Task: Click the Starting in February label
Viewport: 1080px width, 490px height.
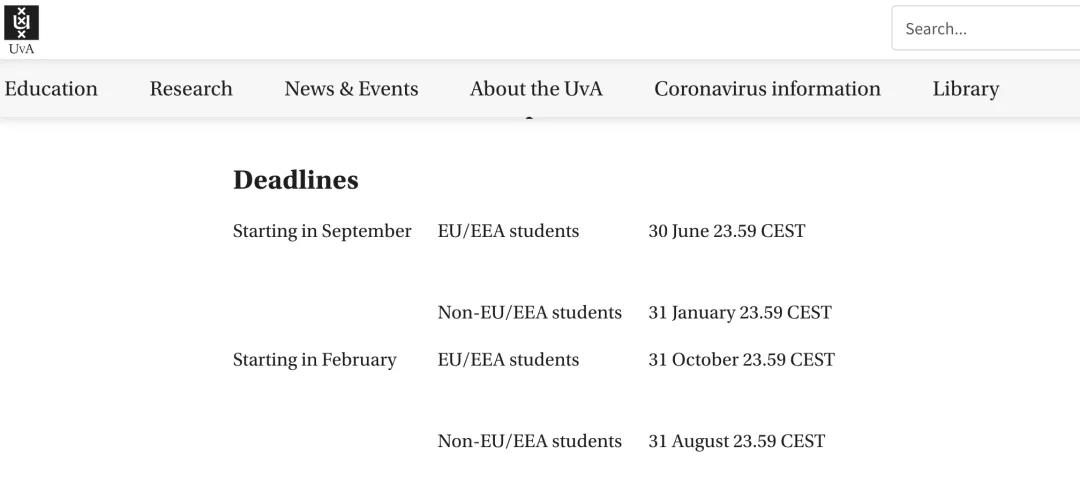Action: pos(314,360)
